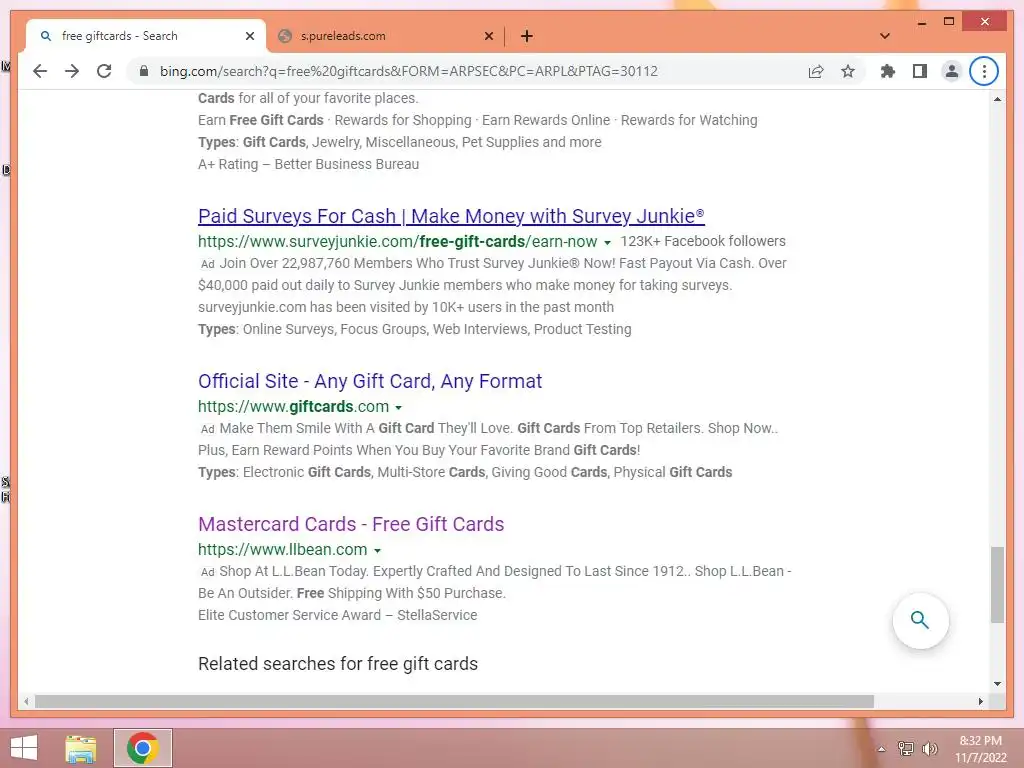
Task: Expand the llbean.com URL dropdown arrow
Action: [377, 551]
